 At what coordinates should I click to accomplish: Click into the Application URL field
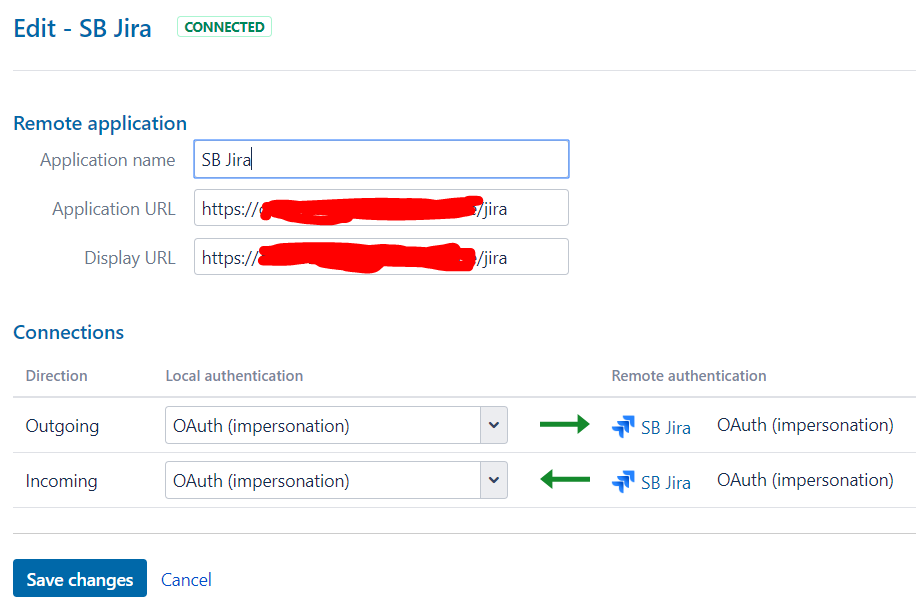[381, 208]
